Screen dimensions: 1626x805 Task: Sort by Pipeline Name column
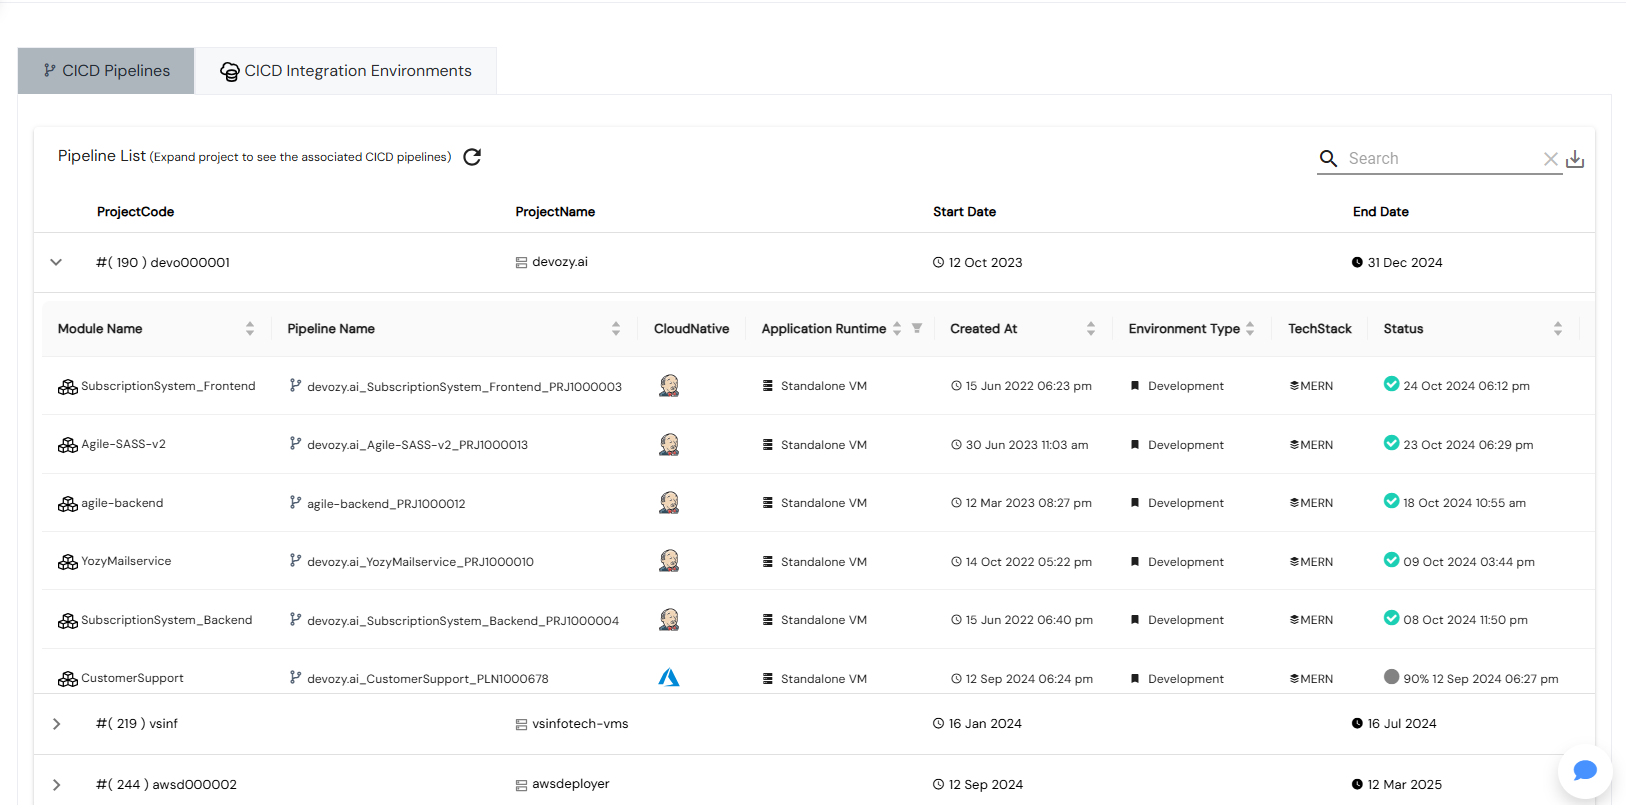tap(616, 329)
